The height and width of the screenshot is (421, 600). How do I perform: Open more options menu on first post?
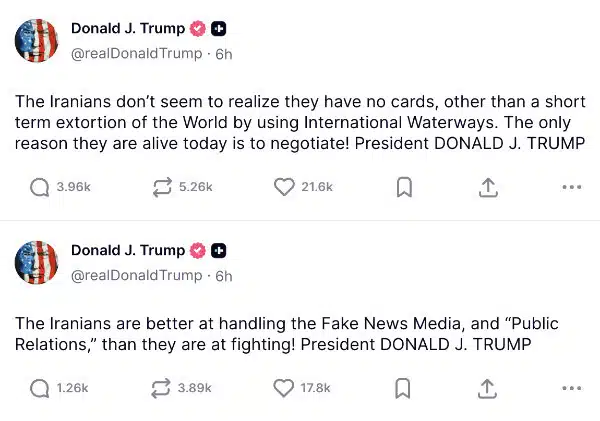coord(571,187)
